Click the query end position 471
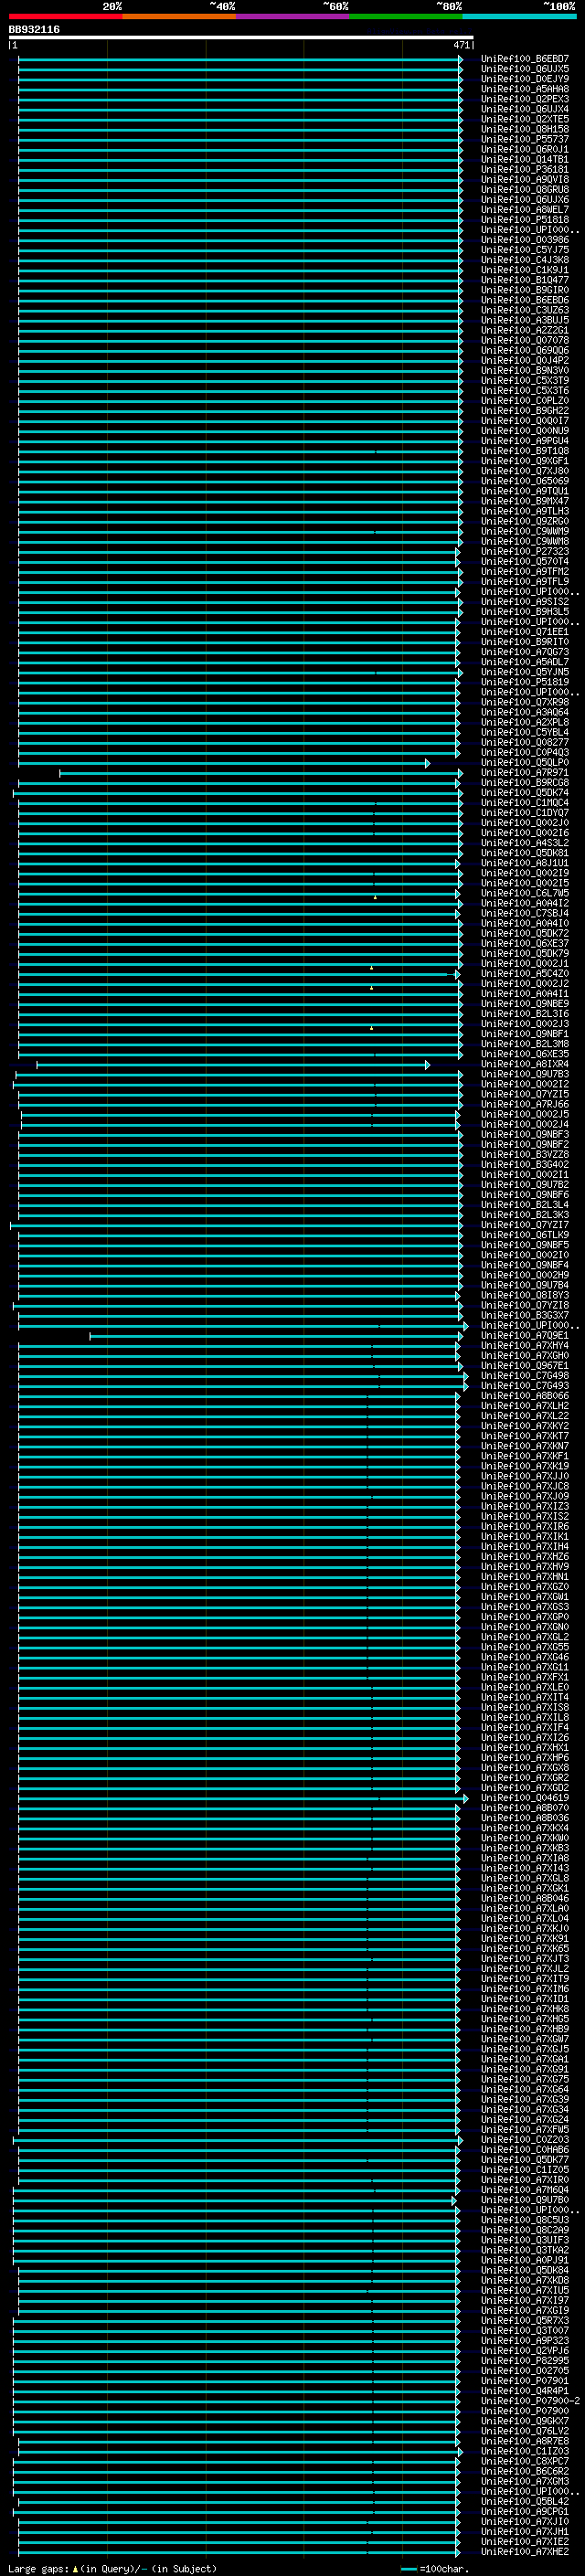Image resolution: width=585 pixels, height=2576 pixels. (x=461, y=45)
